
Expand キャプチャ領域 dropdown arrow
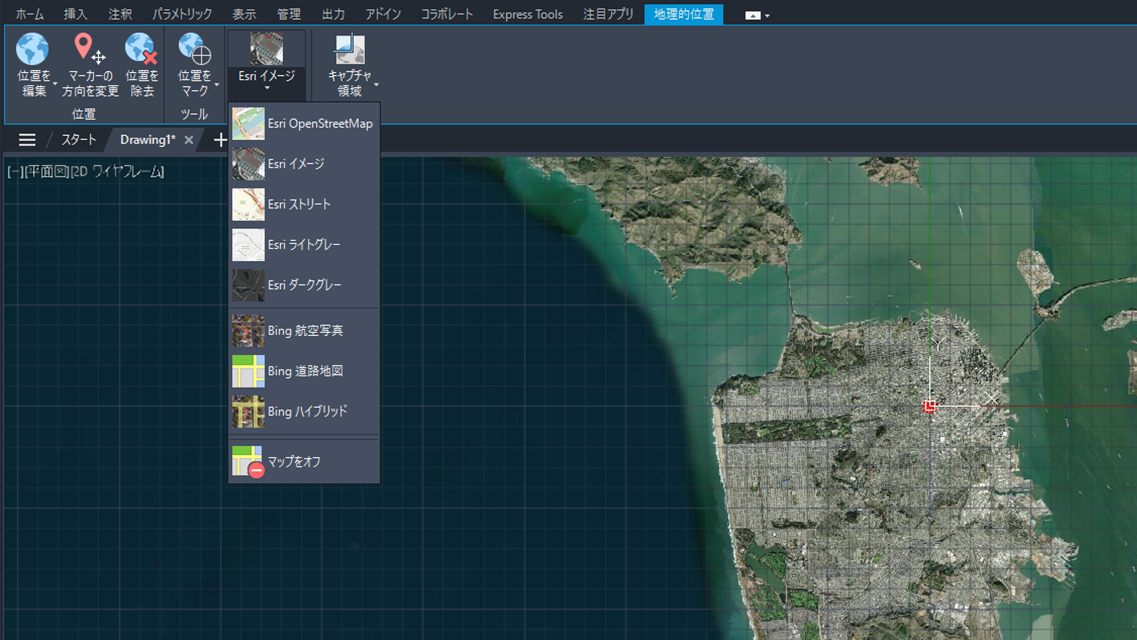376,85
